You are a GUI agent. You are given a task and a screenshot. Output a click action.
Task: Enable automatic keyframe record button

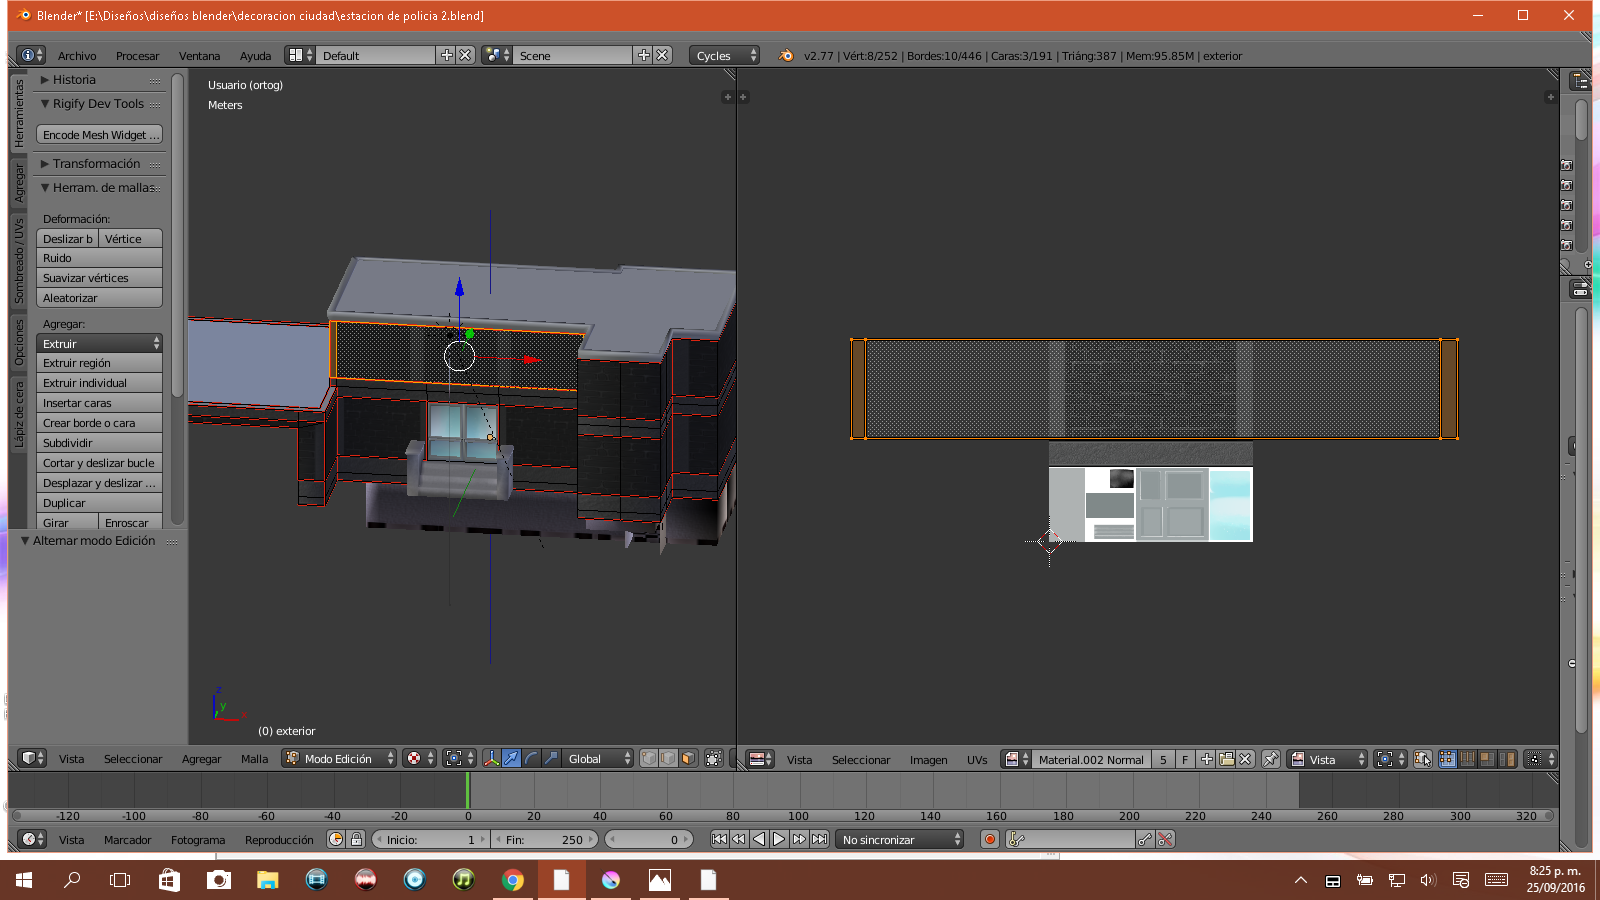990,840
